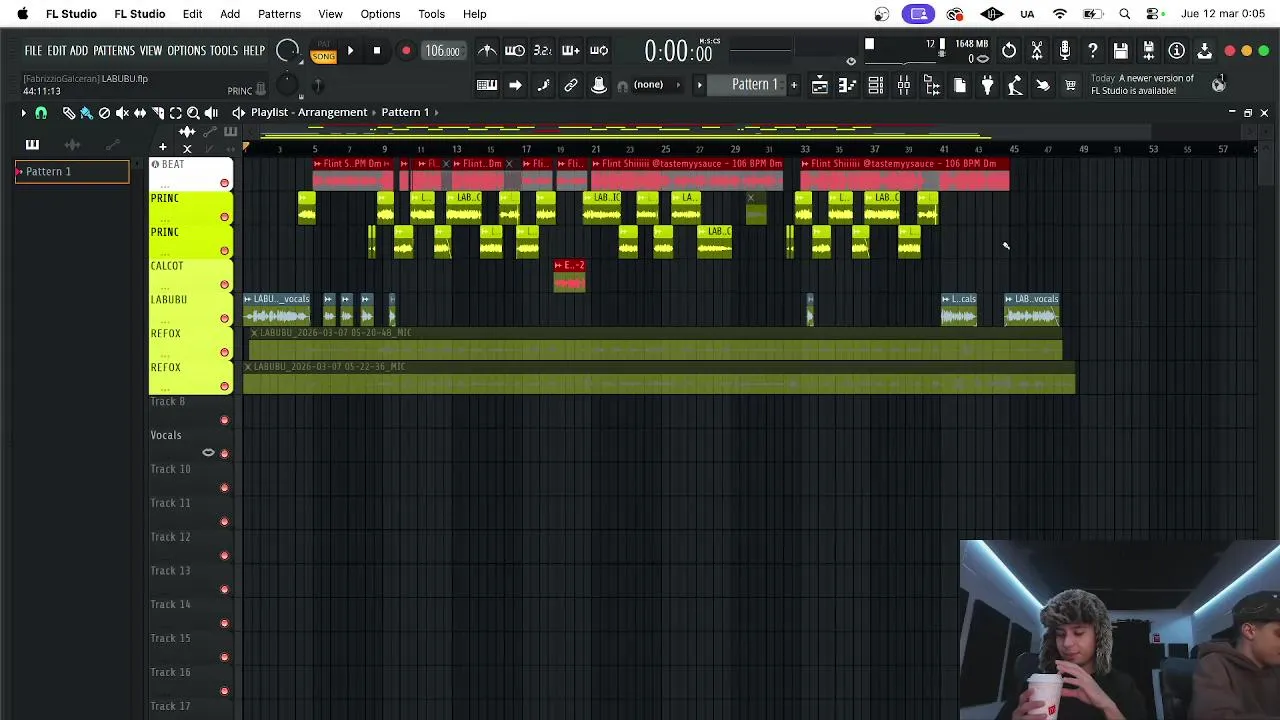Screen dimensions: 1280x720
Task: Select Pattern 1 in the pattern picker
Action: coord(72,172)
